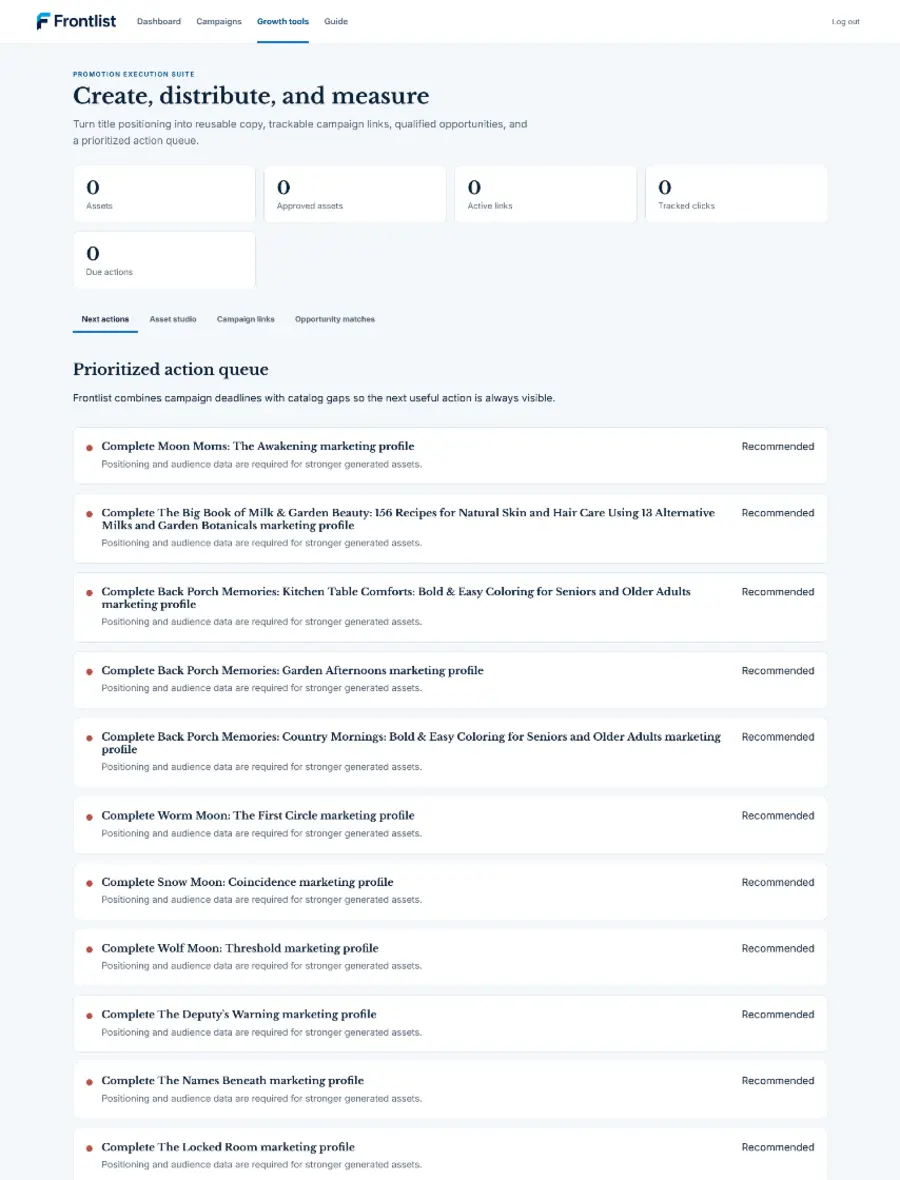Open Complete The Names Beneath marketing profile
The image size is (900, 1180).
pyautogui.click(x=450, y=1090)
